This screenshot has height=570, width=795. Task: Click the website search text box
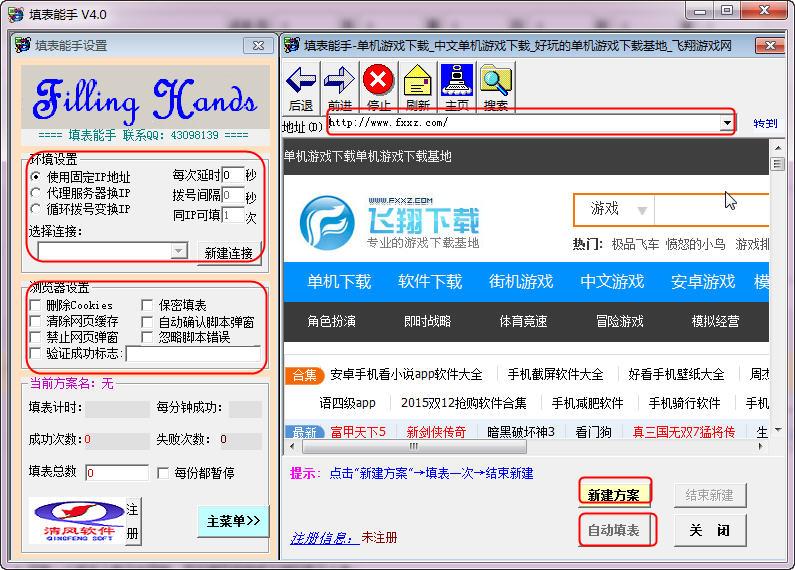[x=711, y=210]
